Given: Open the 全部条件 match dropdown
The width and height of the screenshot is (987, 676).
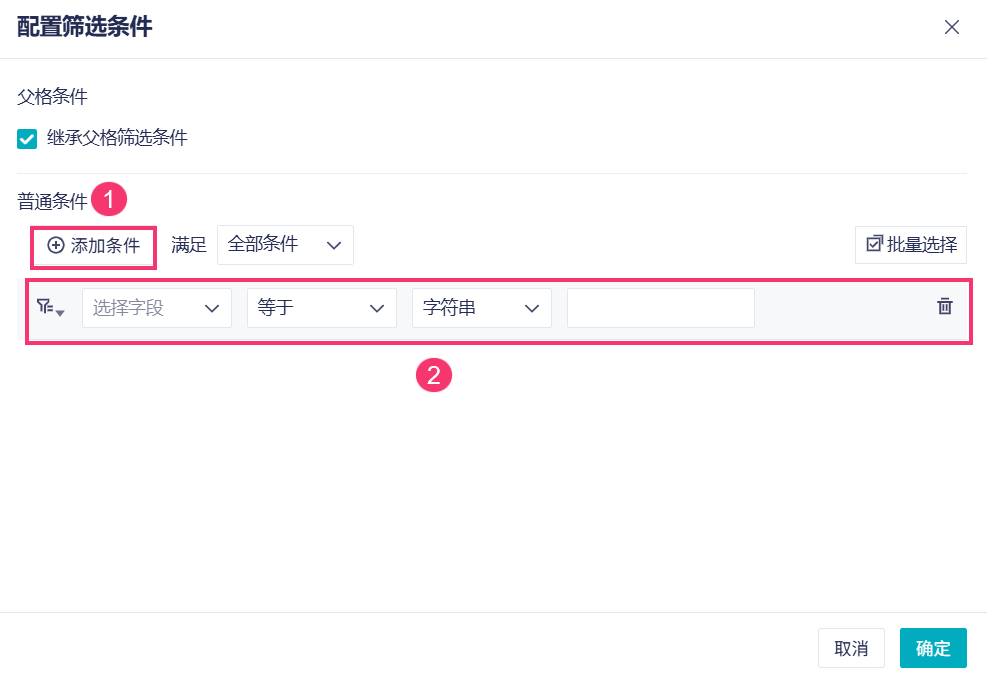Looking at the screenshot, I should 284,245.
